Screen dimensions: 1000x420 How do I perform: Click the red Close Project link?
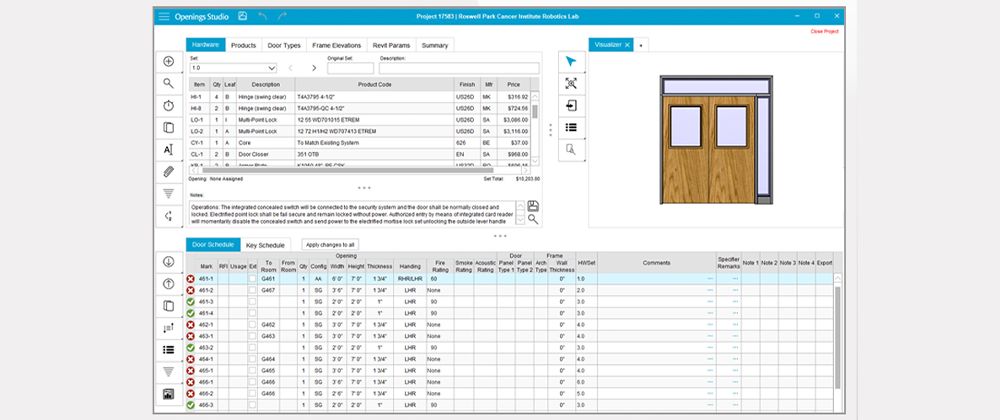(825, 31)
